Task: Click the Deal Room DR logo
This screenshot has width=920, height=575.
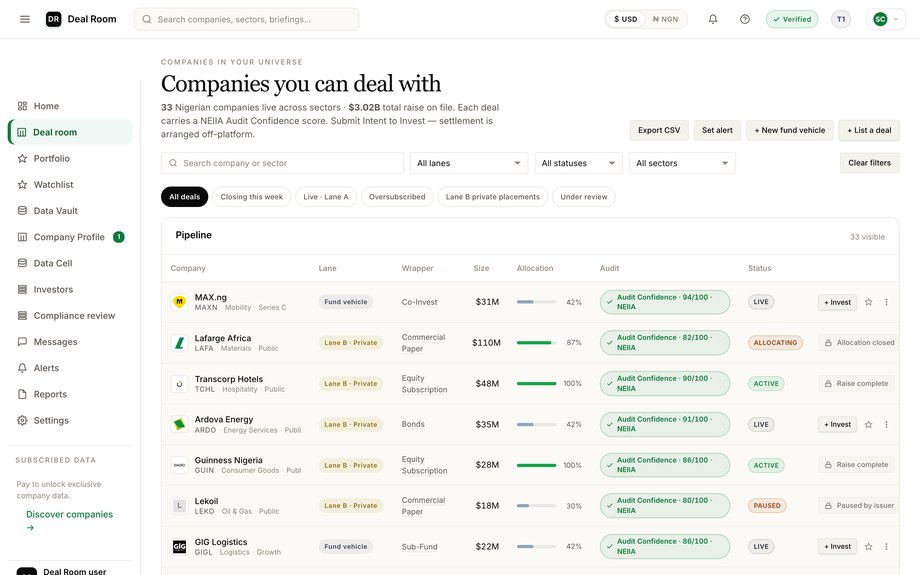Action: click(53, 19)
